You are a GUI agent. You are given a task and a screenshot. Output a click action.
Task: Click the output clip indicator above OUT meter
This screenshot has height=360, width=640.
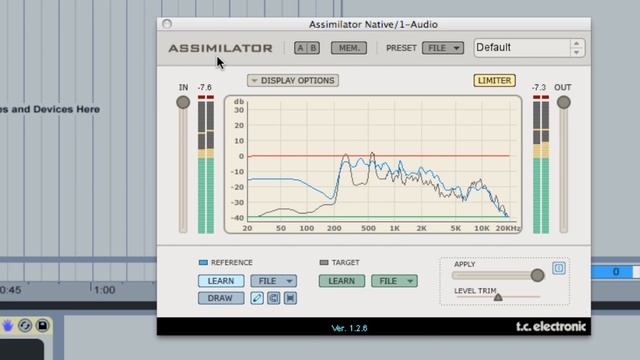[x=541, y=97]
